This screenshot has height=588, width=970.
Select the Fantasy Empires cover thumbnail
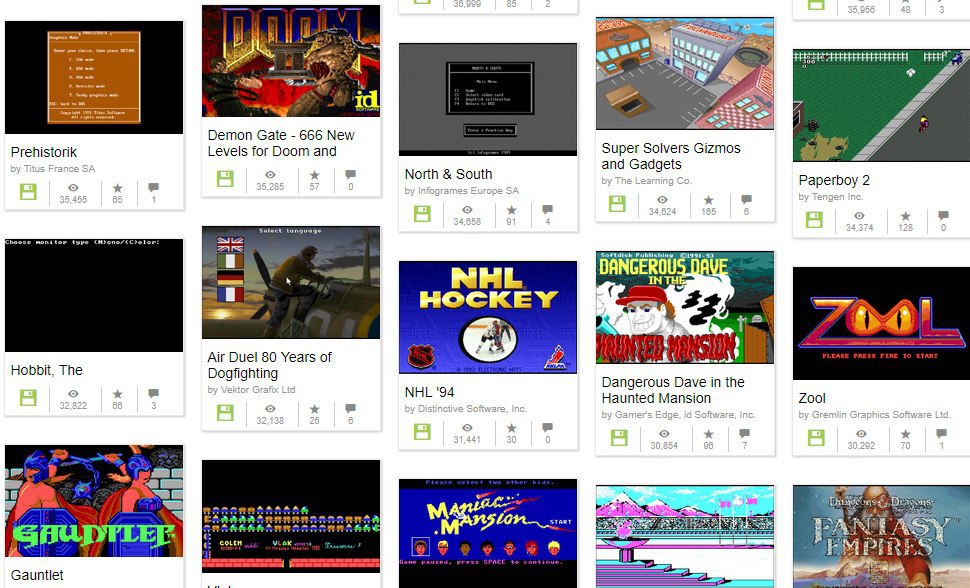point(881,537)
